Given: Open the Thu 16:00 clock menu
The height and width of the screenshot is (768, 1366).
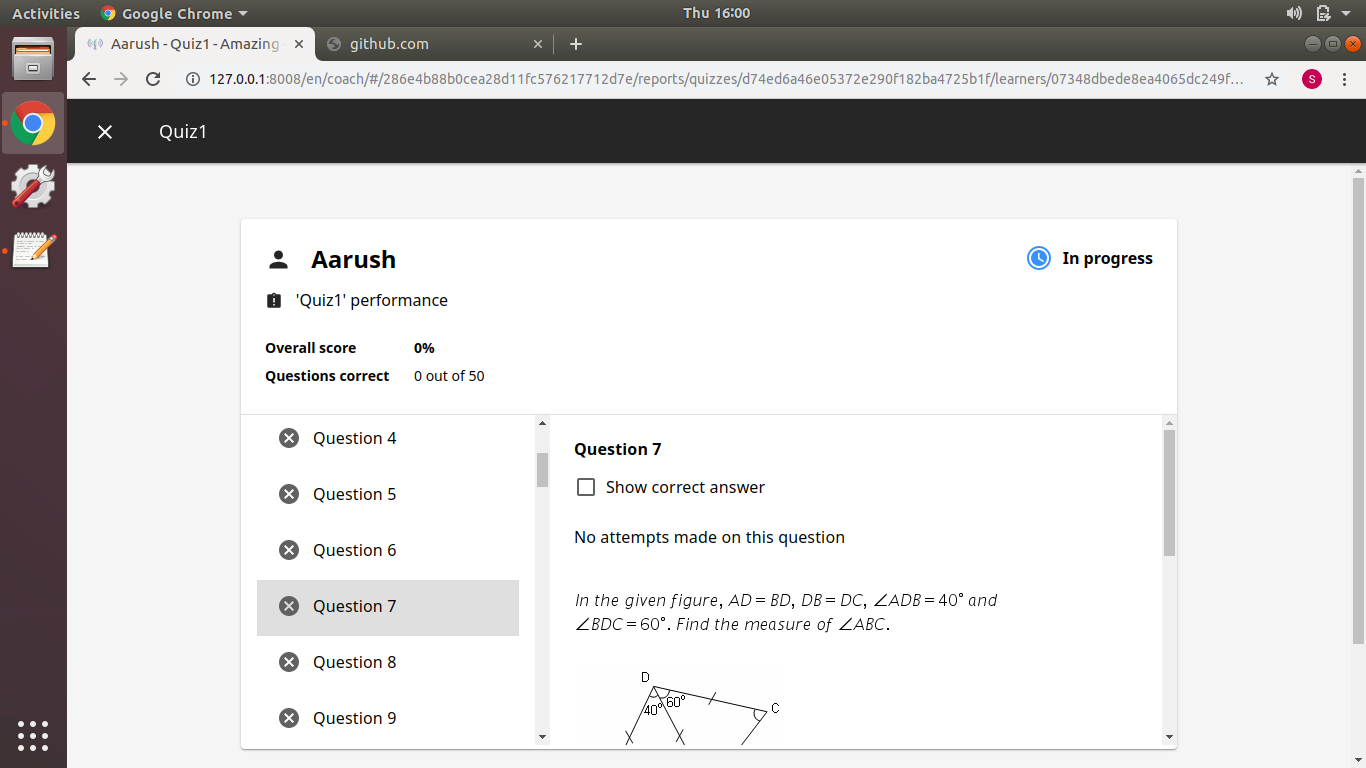Looking at the screenshot, I should tap(716, 13).
